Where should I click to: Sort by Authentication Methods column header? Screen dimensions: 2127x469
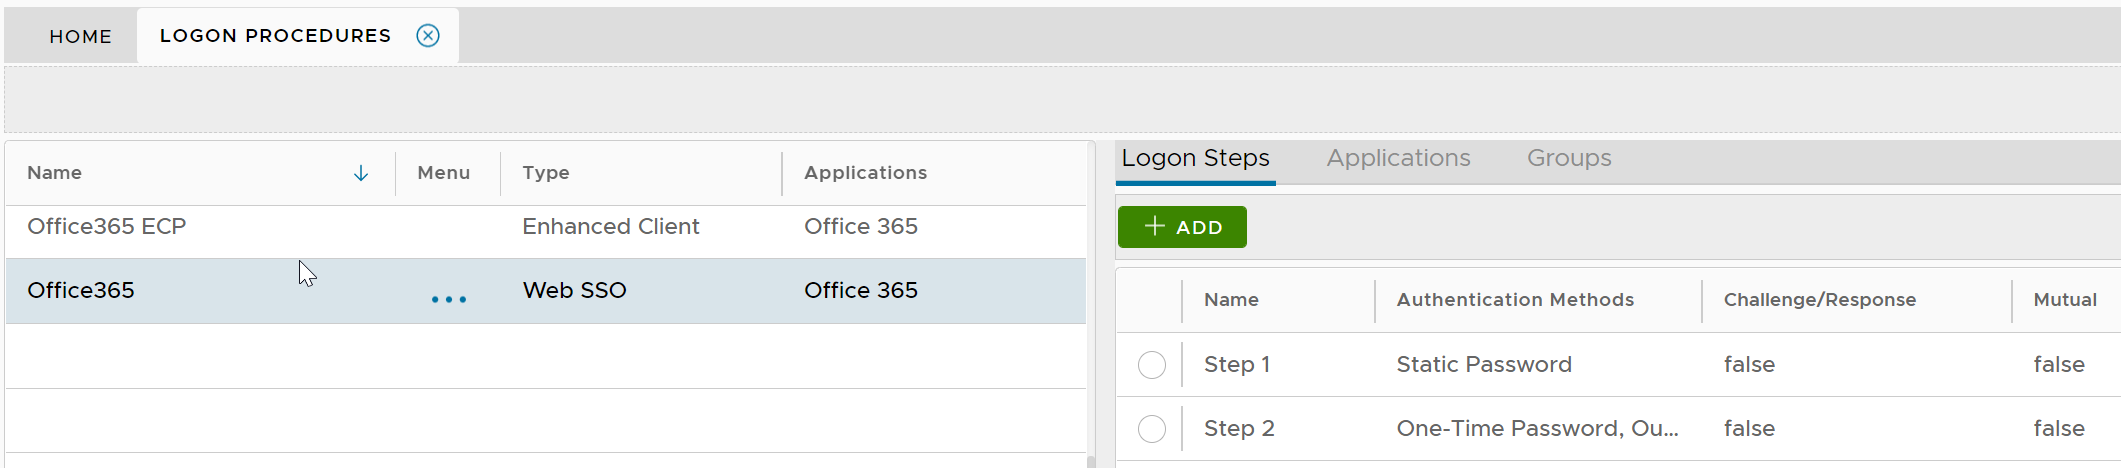coord(1514,300)
